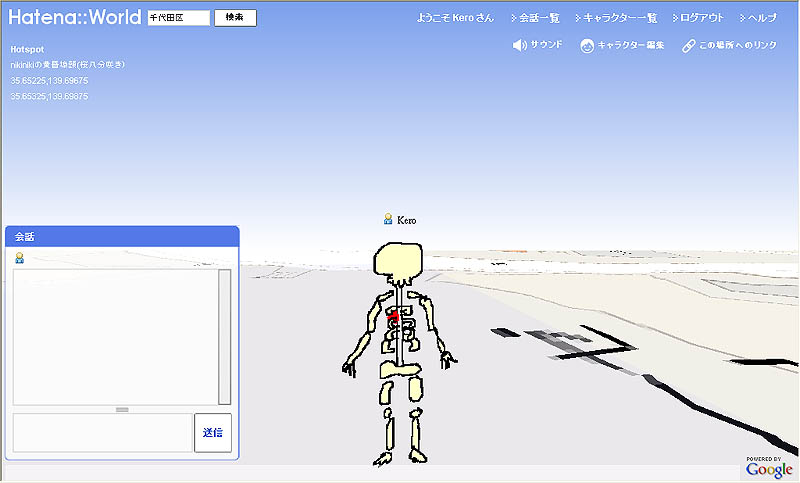Screen dimensions: 800x483
Task: Click the Hatena::World logo
Action: pyautogui.click(x=74, y=17)
